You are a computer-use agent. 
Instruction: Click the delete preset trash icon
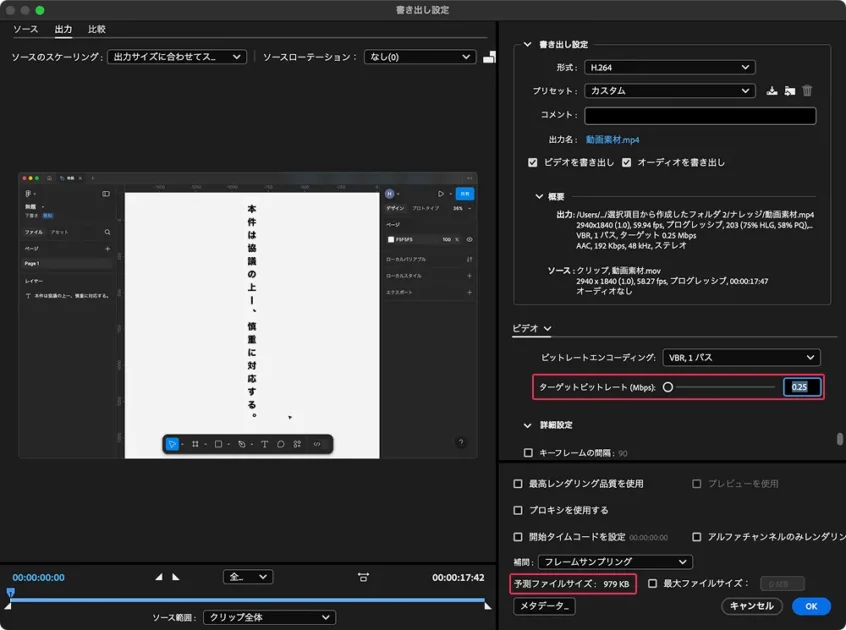[x=807, y=91]
